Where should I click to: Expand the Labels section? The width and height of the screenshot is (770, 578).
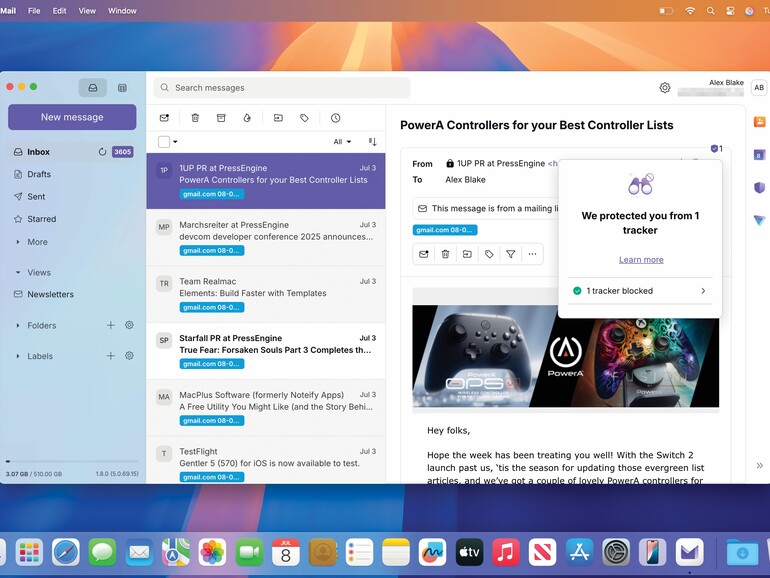(18, 356)
